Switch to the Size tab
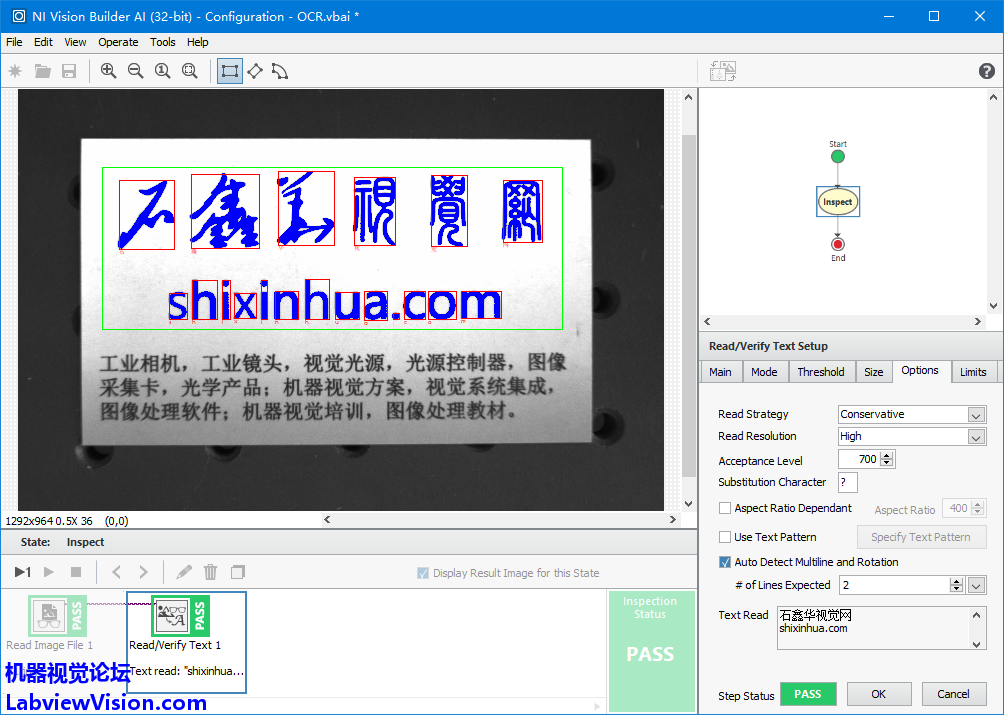This screenshot has height=715, width=1004. pos(873,372)
